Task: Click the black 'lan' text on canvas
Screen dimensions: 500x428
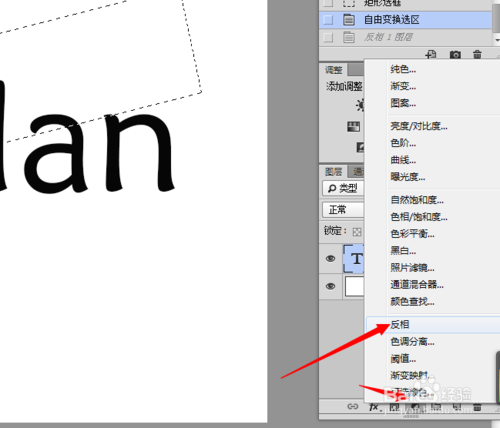Action: pyautogui.click(x=87, y=138)
